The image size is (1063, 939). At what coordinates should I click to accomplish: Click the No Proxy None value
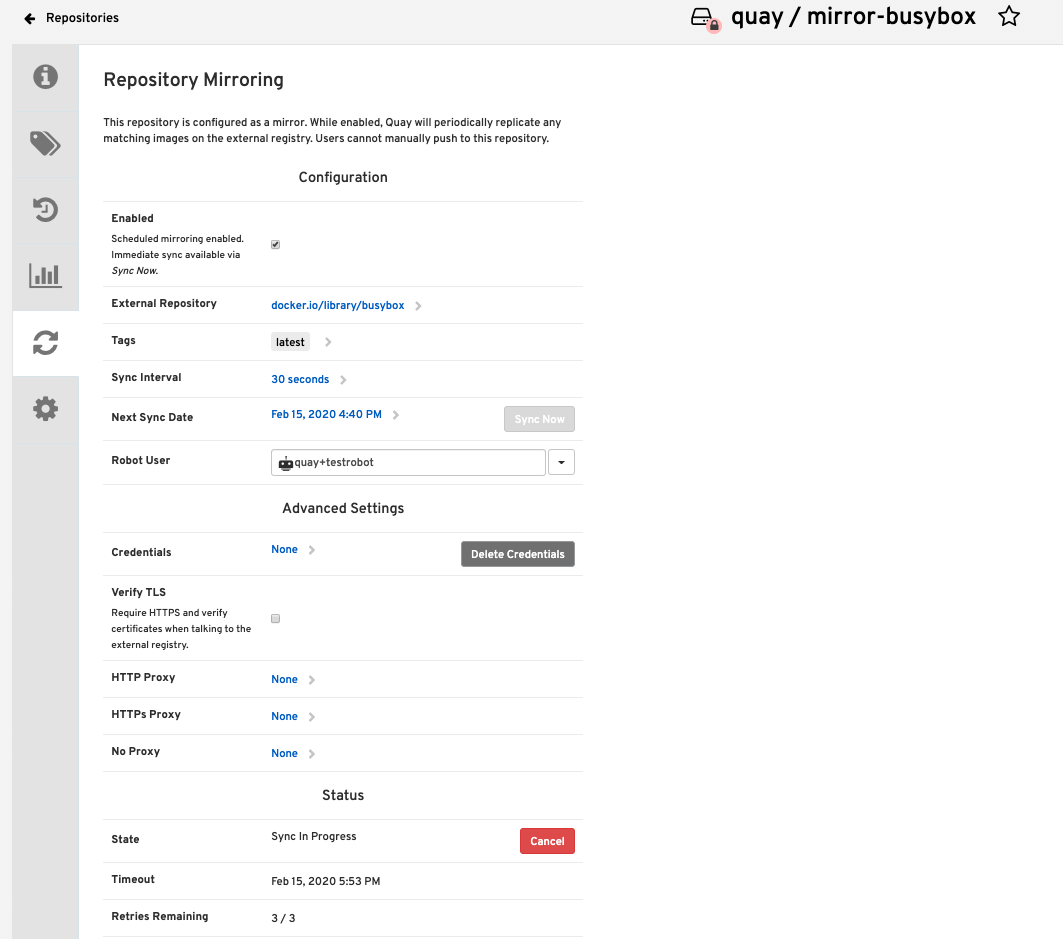(284, 753)
